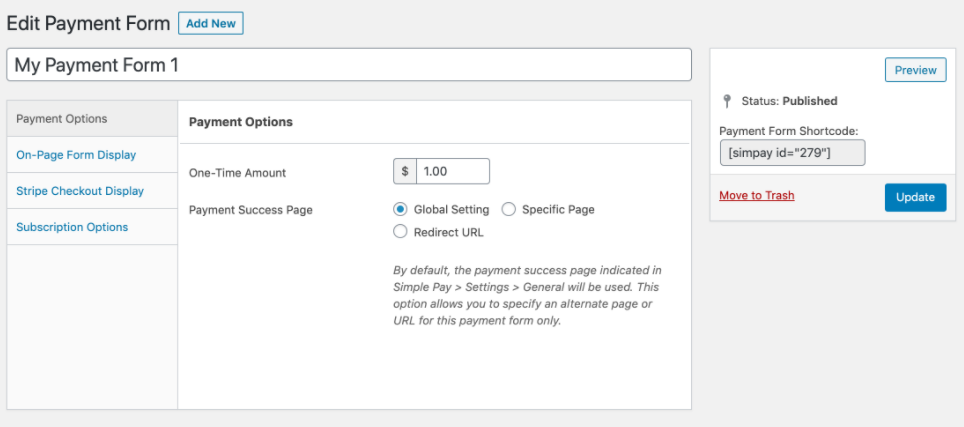The width and height of the screenshot is (964, 427).
Task: Click the Edit Payment Form heading
Action: tap(88, 23)
